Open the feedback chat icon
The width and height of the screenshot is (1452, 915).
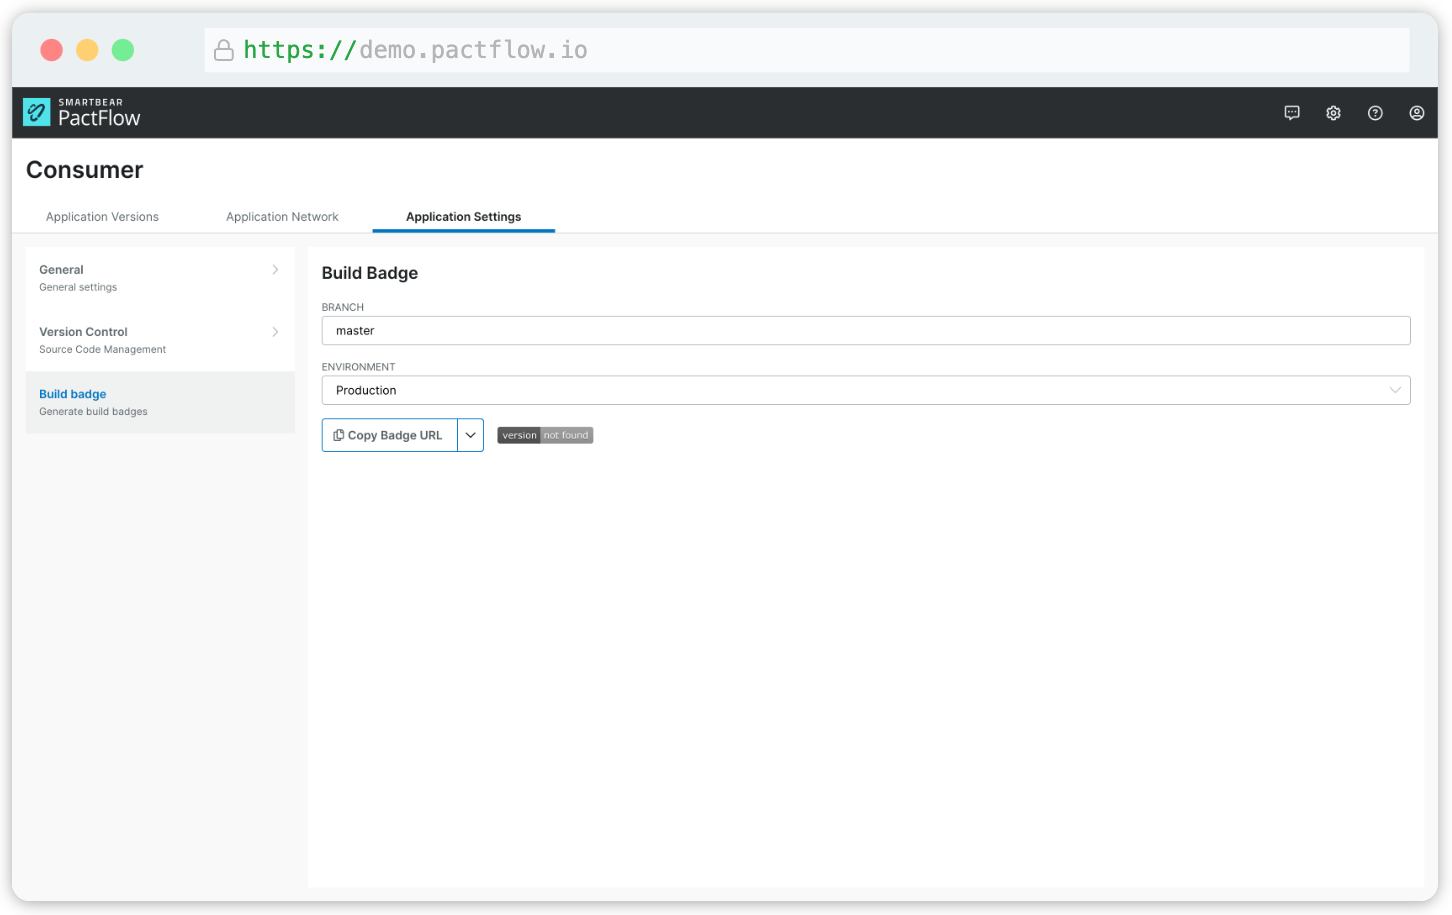click(1292, 113)
